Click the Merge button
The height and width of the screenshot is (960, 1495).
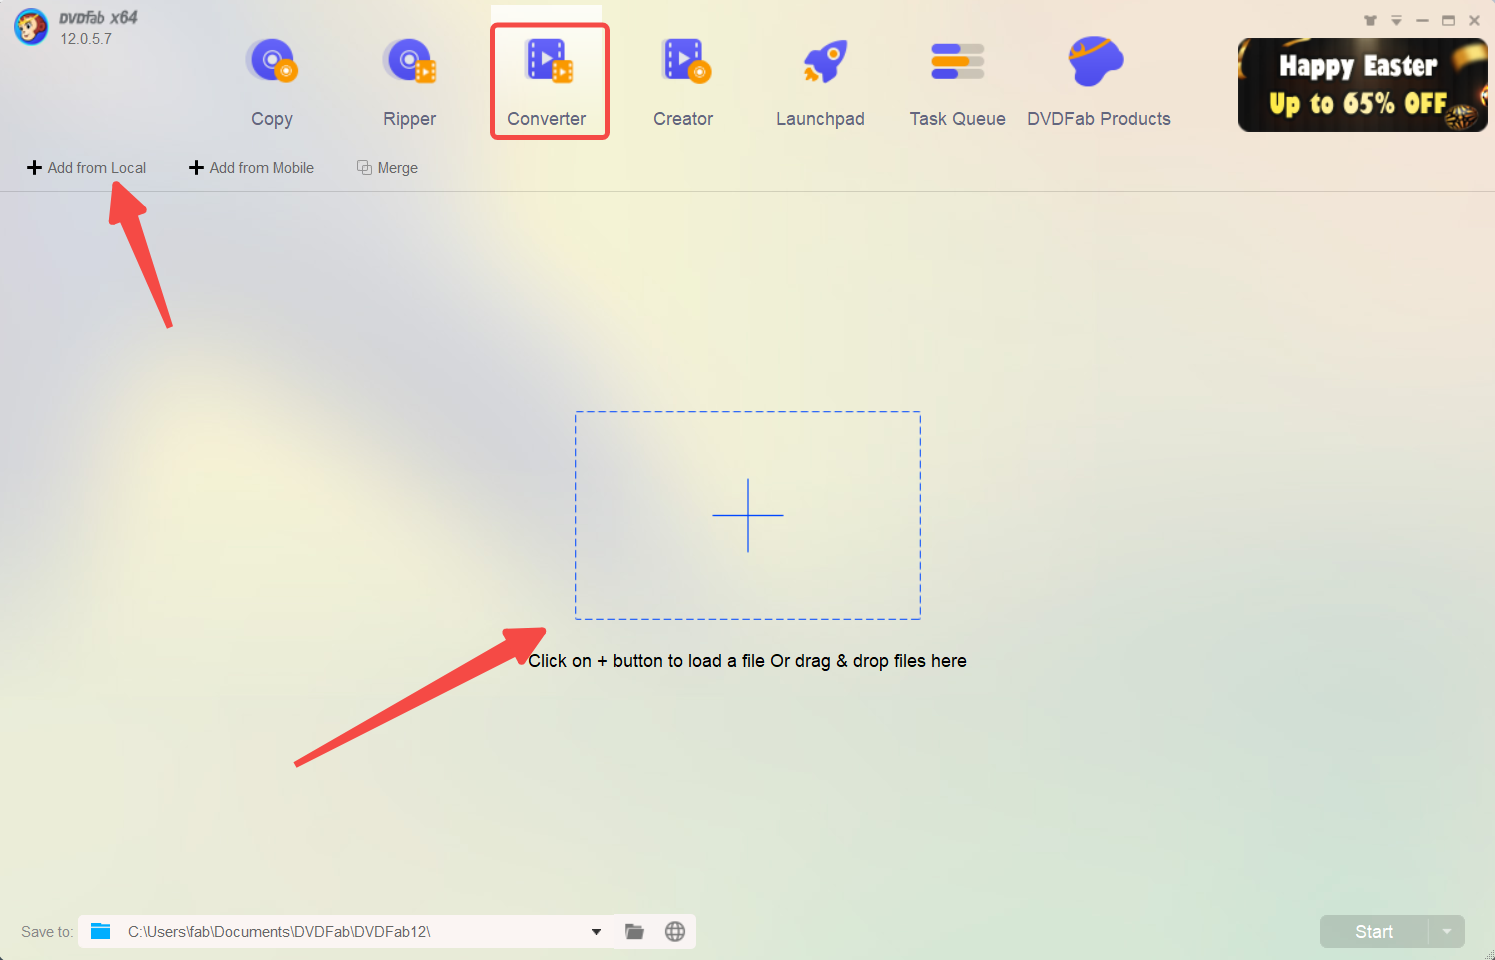point(388,168)
